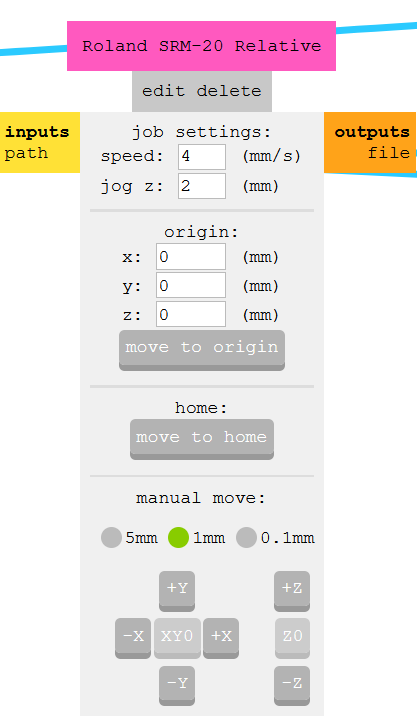The image size is (417, 716).
Task: Focus the jog z input field
Action: pyautogui.click(x=202, y=186)
